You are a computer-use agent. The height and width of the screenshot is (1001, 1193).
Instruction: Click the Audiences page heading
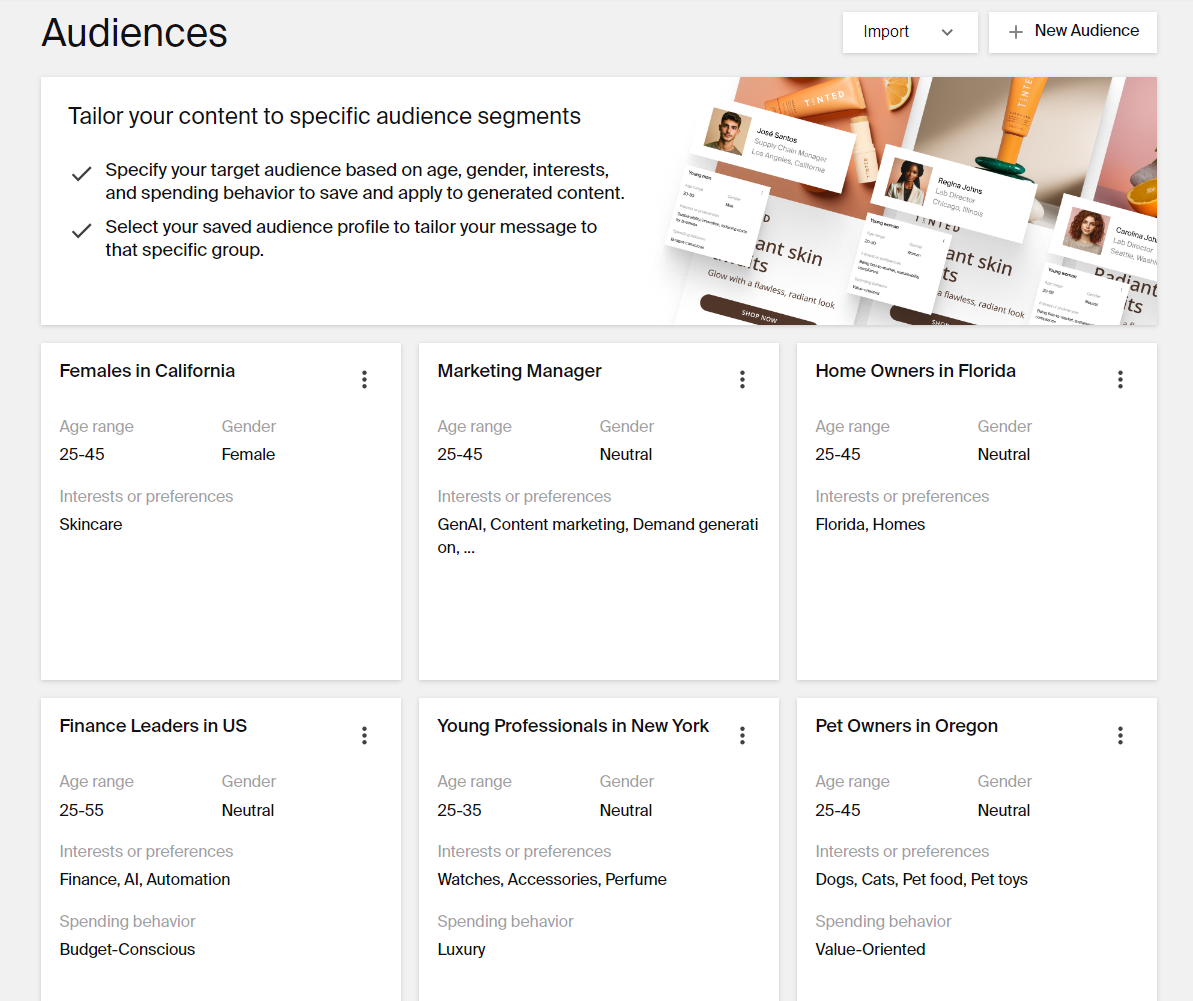[134, 33]
